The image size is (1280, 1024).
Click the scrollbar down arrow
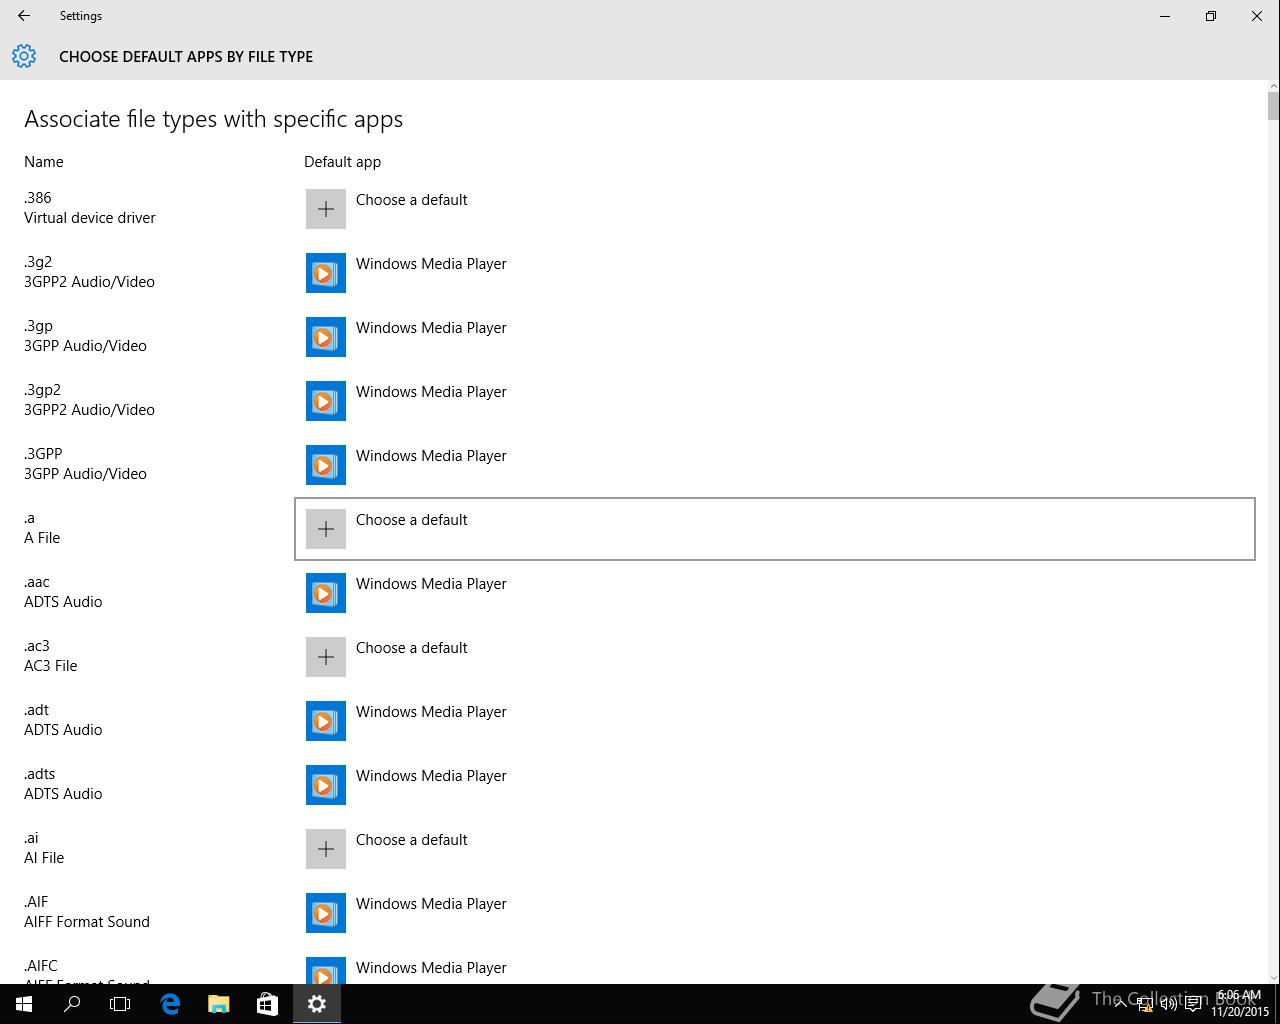tap(1273, 977)
